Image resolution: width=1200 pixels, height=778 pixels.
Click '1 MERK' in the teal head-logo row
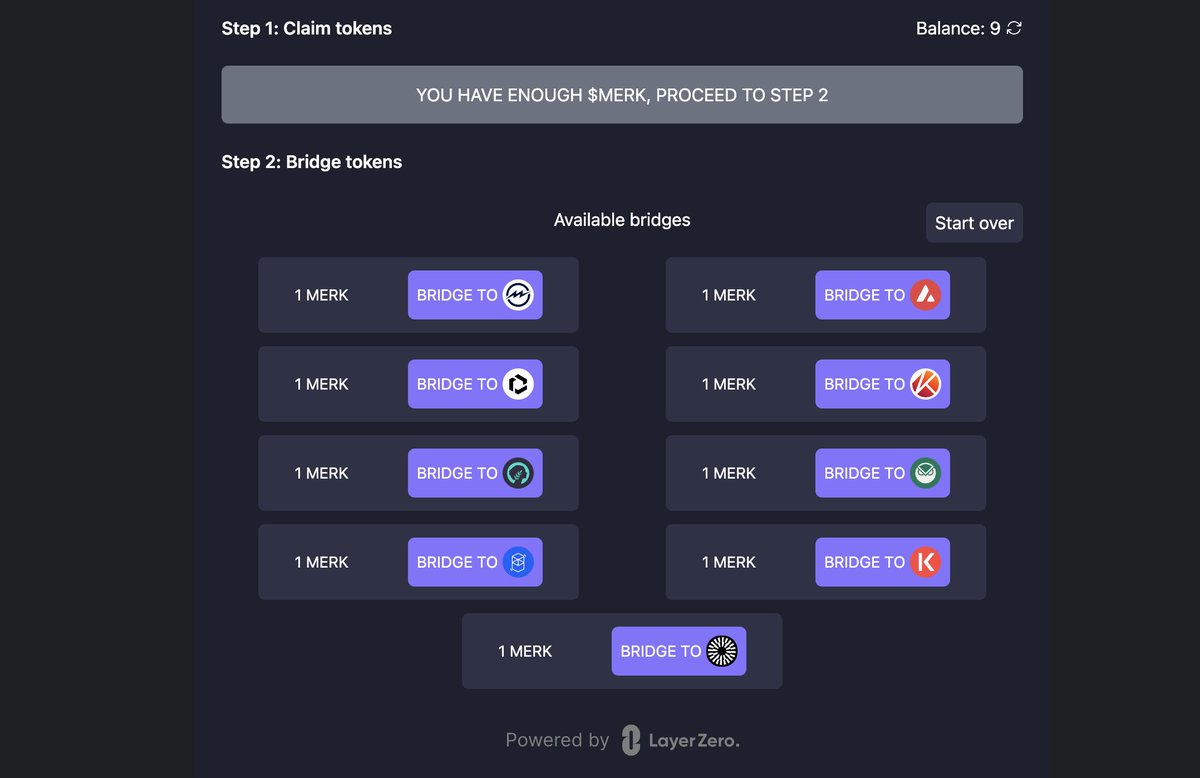321,473
